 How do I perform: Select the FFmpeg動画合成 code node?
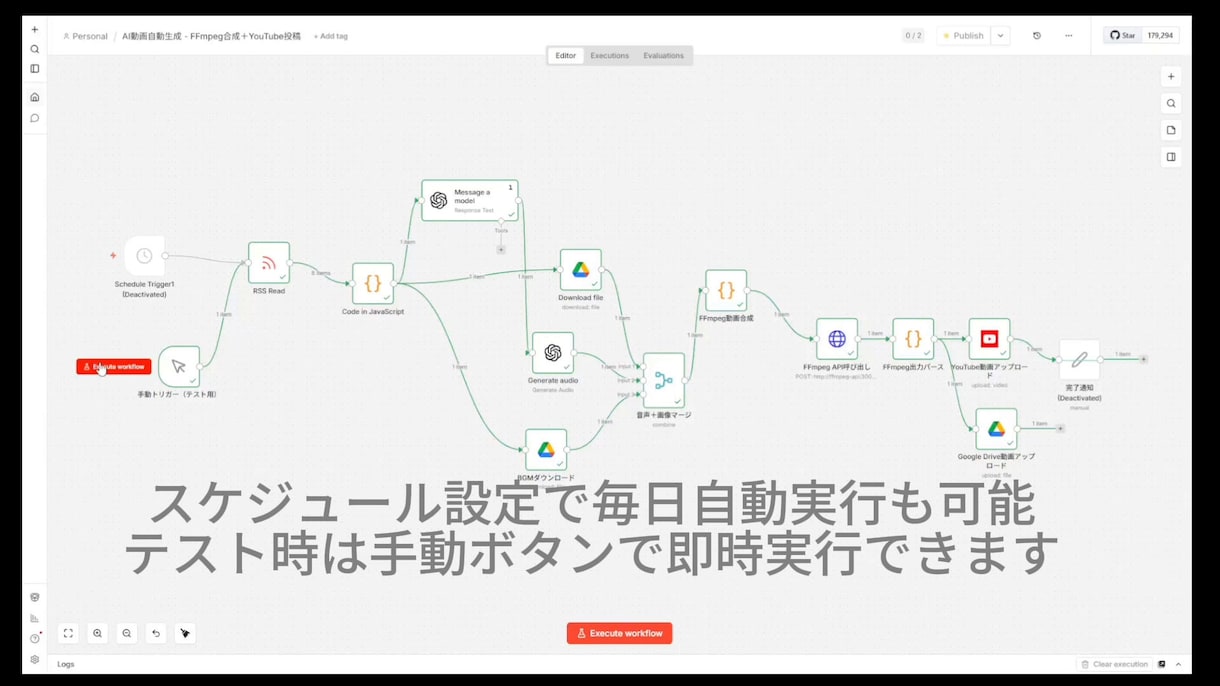[x=726, y=290]
